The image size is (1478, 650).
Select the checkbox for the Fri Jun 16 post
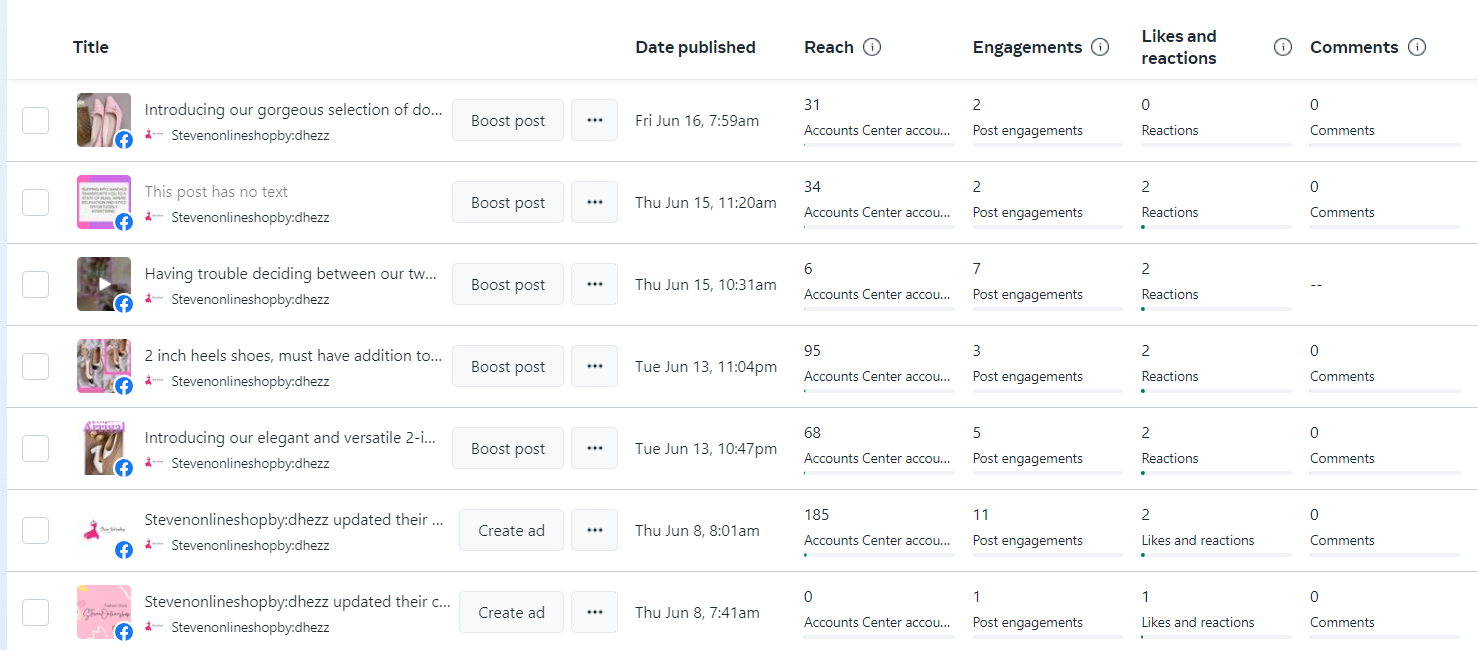tap(36, 120)
